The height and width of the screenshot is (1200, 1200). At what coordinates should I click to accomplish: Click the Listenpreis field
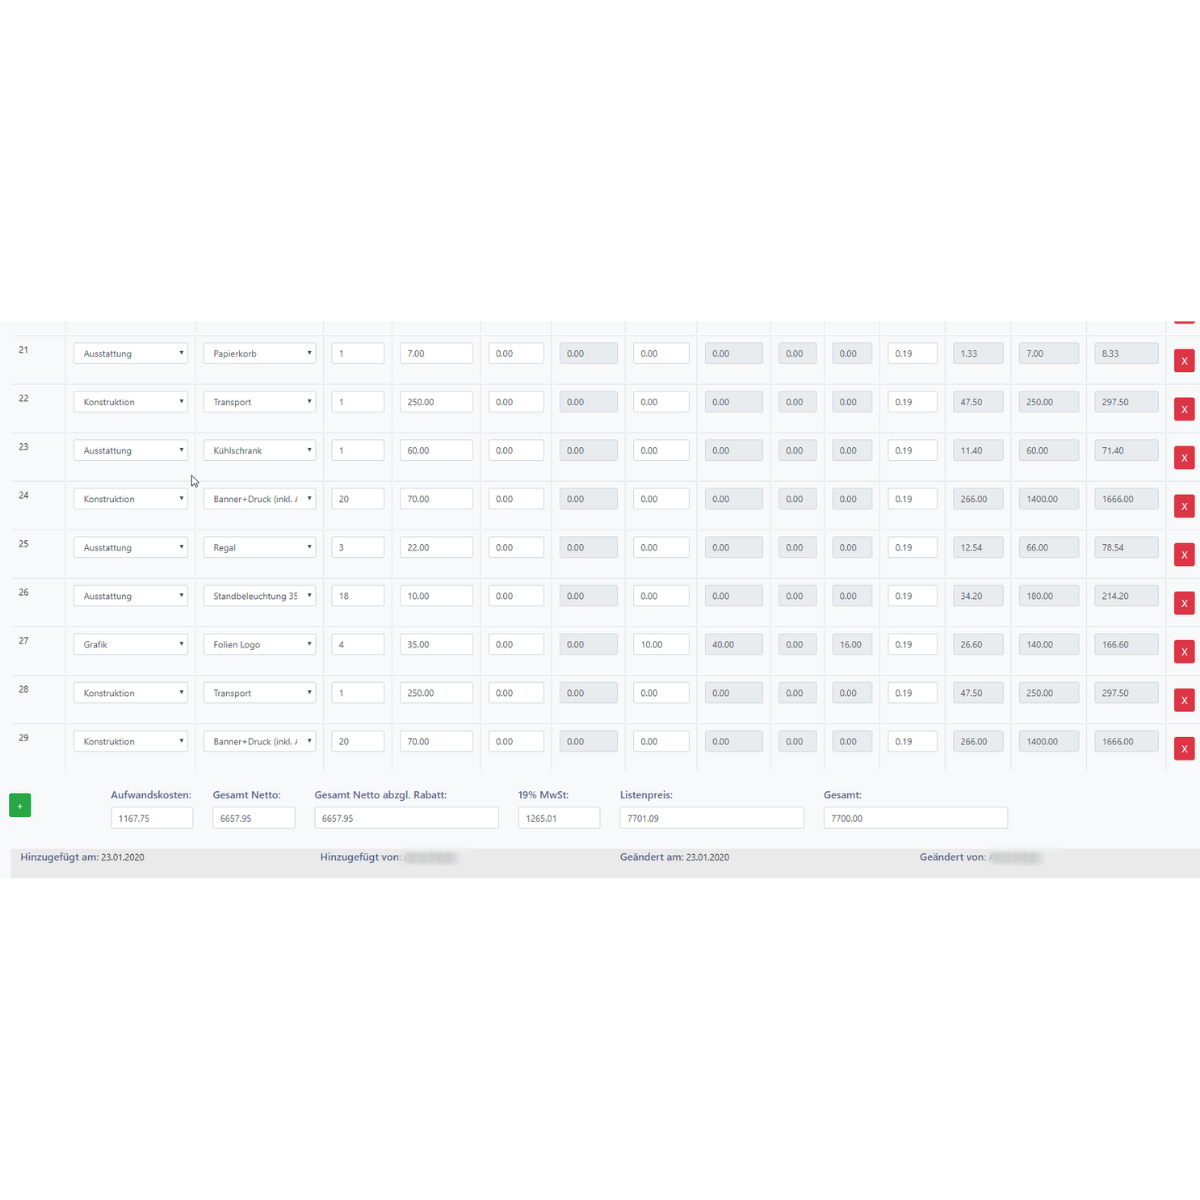711,818
